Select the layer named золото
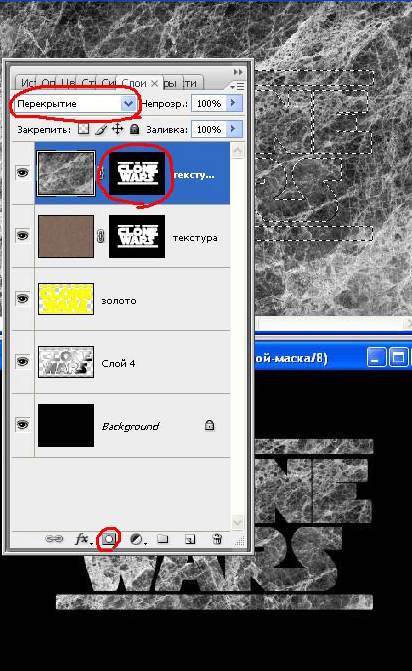This screenshot has width=412, height=671. click(119, 300)
